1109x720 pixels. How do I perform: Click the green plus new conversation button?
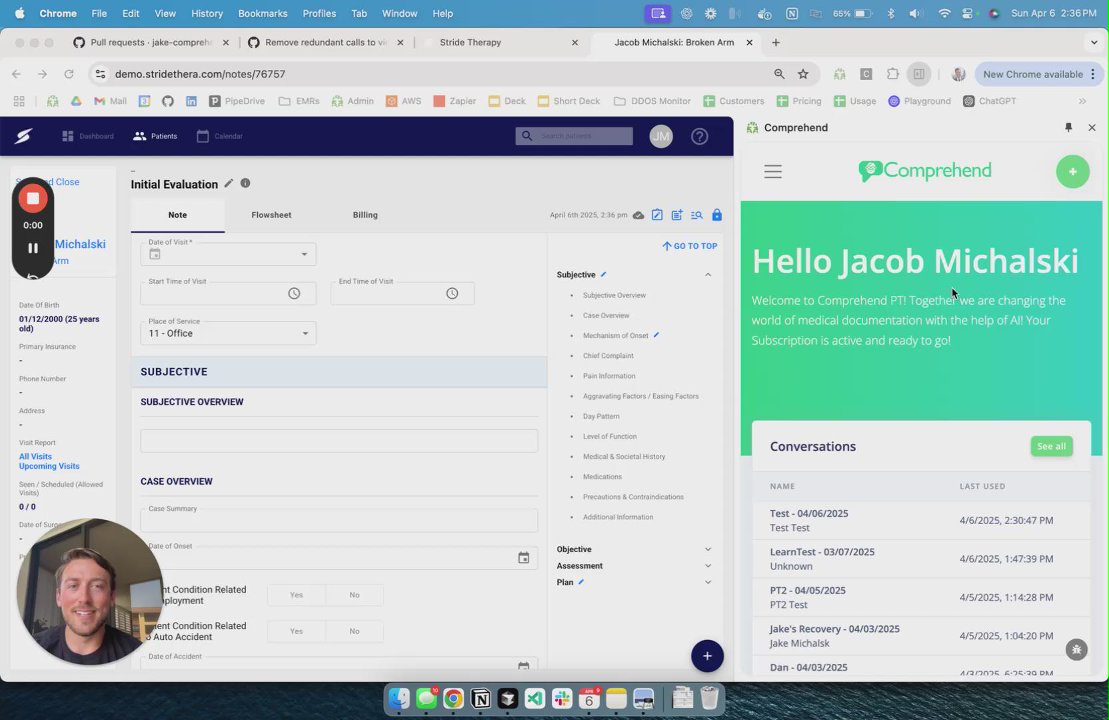point(1072,171)
